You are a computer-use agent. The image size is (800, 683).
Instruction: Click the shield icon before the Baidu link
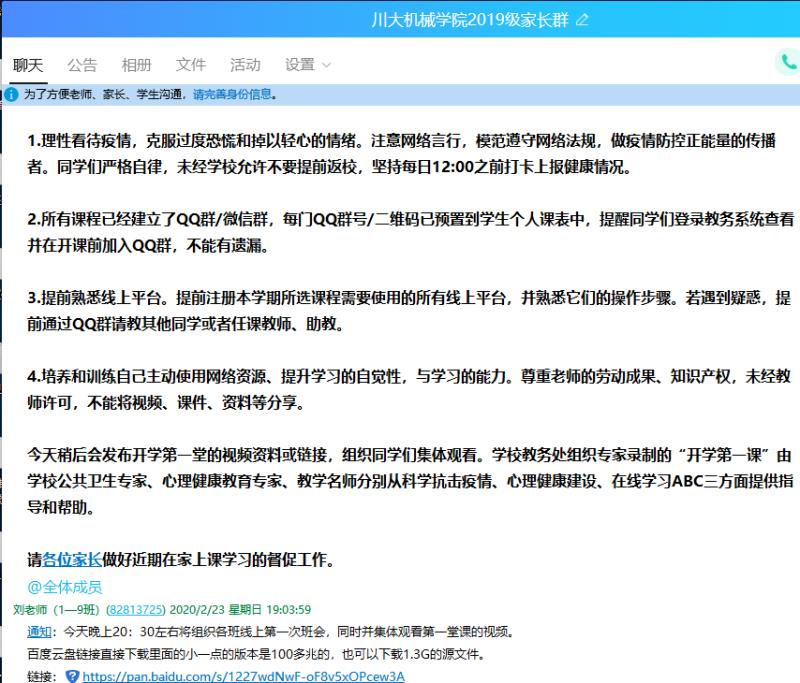71,676
